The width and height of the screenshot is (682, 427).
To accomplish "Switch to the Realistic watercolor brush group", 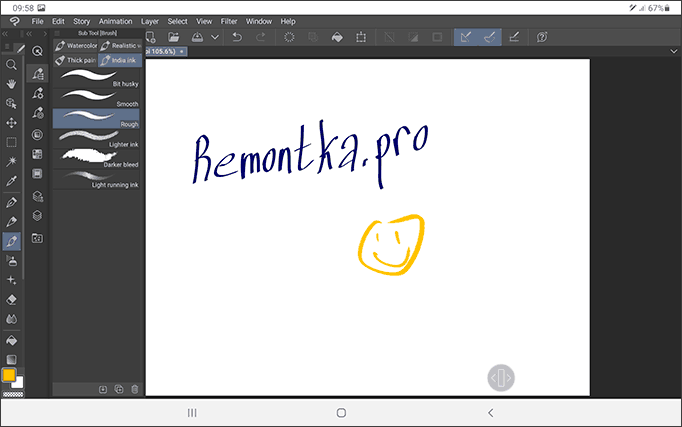I will click(120, 46).
